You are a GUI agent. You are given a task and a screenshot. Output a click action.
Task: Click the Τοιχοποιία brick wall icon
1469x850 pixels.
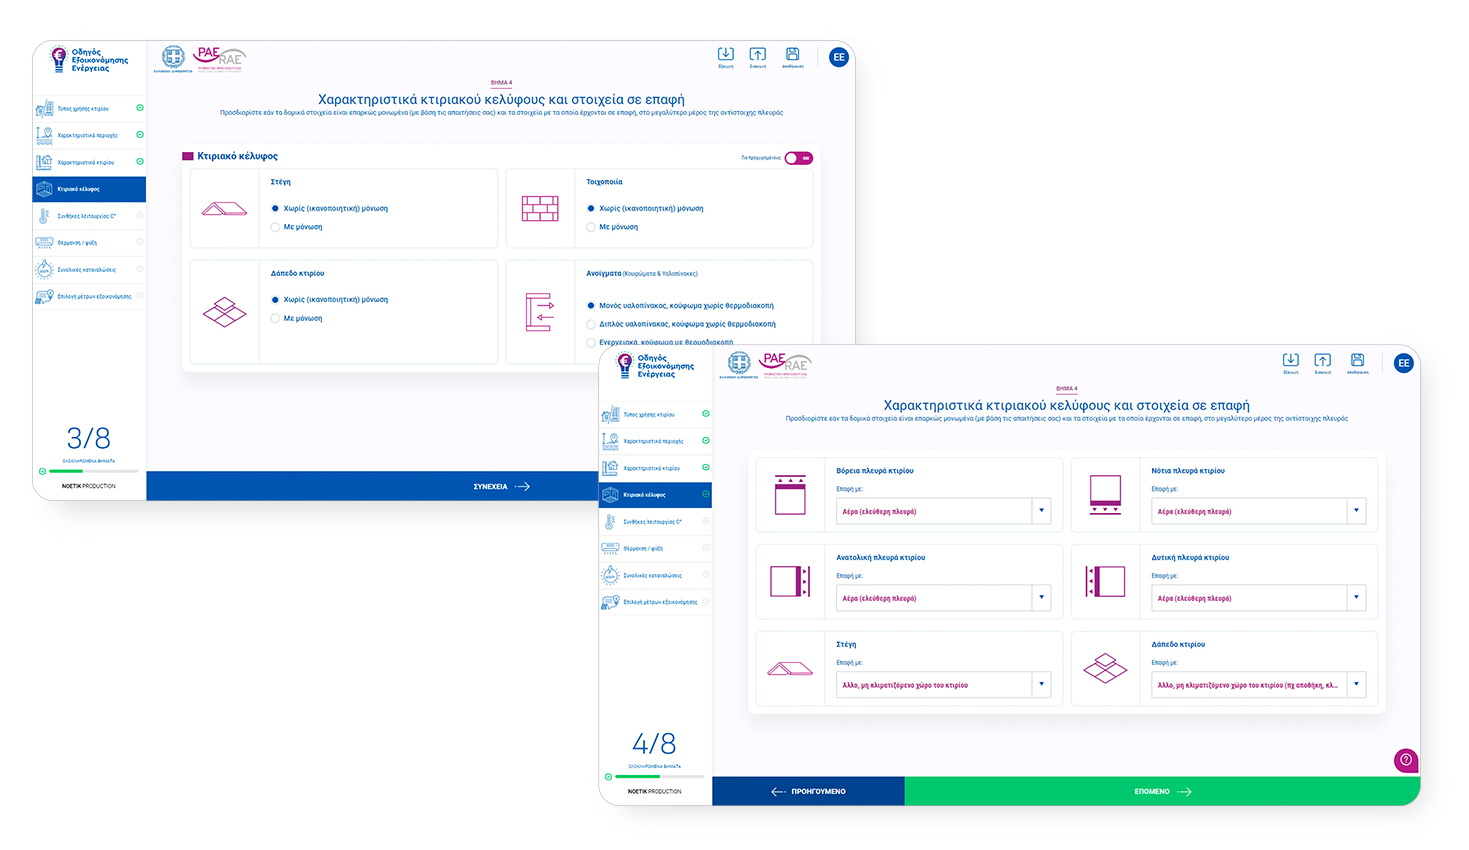coord(540,208)
